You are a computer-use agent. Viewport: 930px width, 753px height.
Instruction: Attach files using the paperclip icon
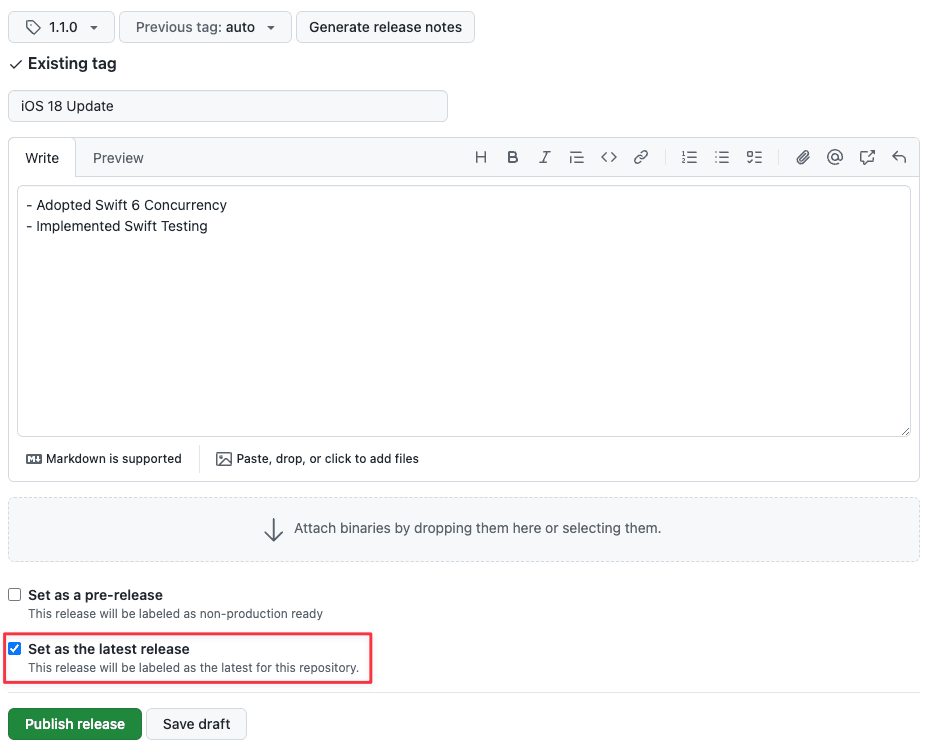click(802, 157)
